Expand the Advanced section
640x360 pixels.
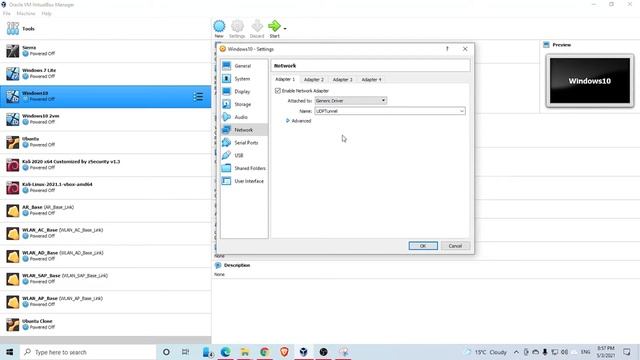point(298,121)
